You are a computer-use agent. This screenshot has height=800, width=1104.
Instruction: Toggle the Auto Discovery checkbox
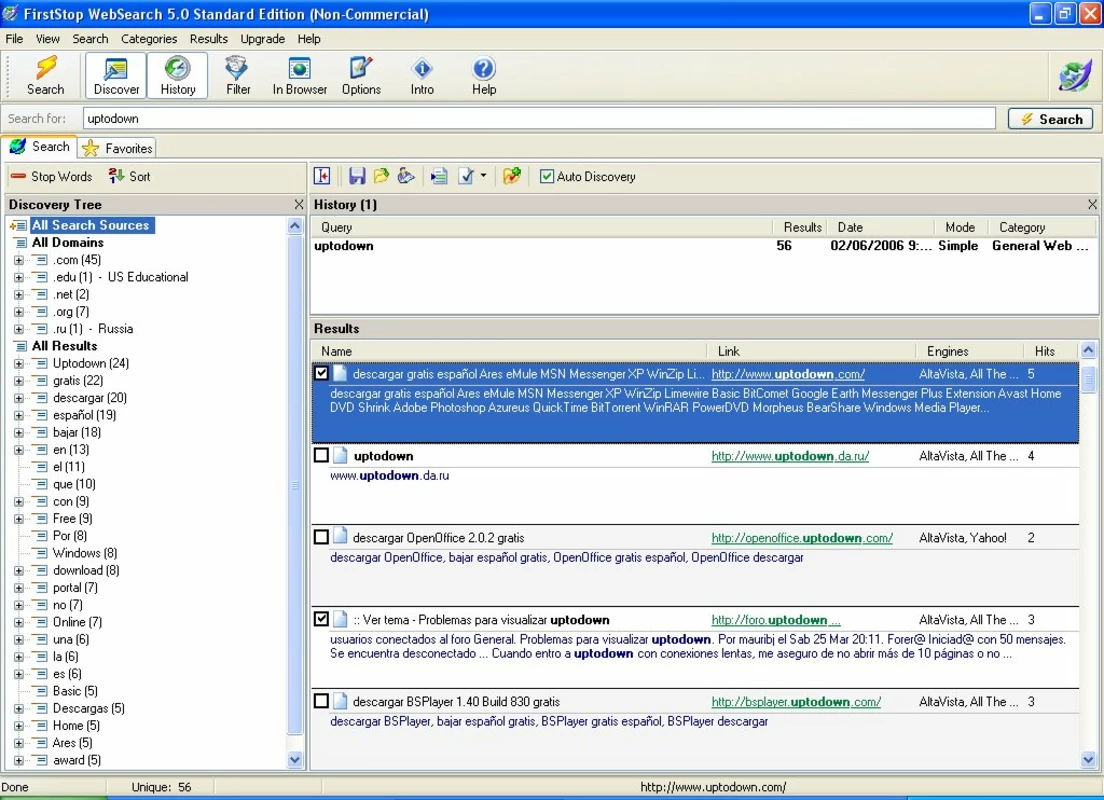(x=547, y=177)
